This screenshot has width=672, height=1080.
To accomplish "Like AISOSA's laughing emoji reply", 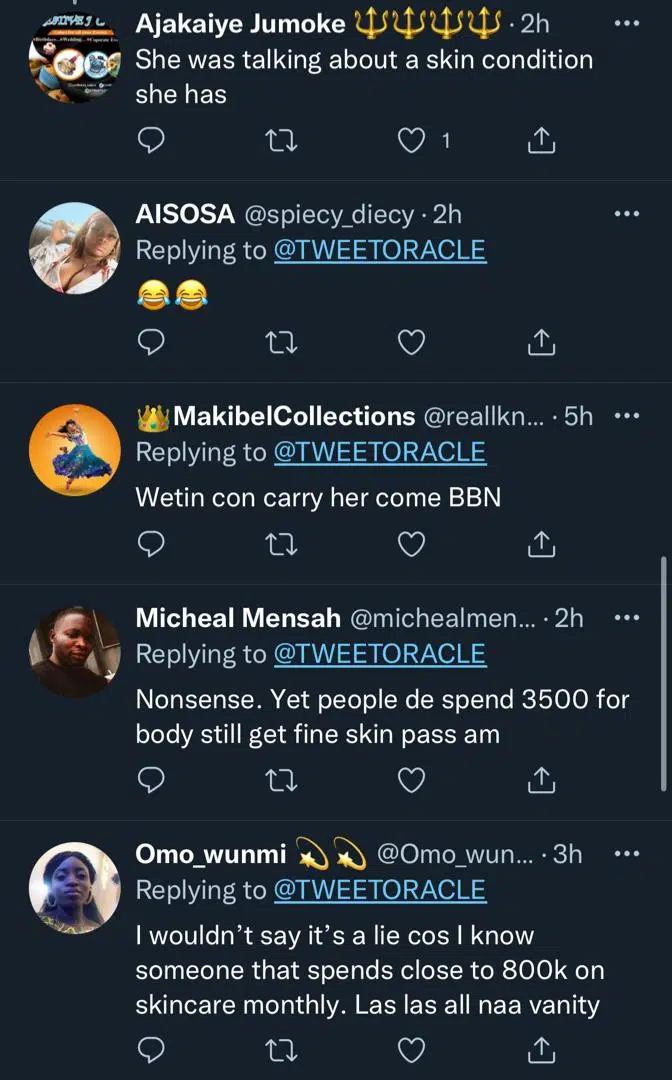I will (x=411, y=343).
